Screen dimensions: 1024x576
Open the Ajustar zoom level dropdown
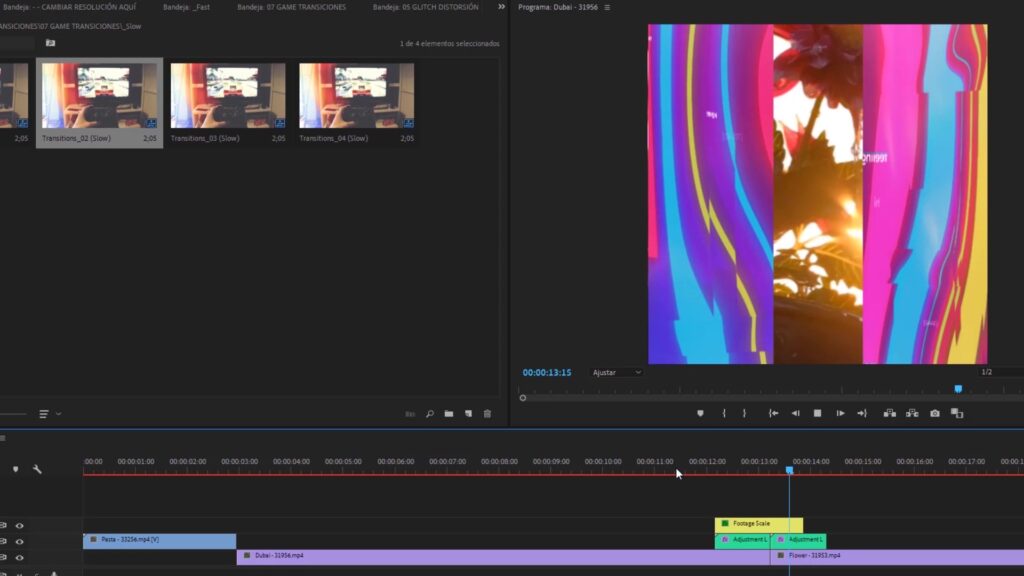(616, 372)
